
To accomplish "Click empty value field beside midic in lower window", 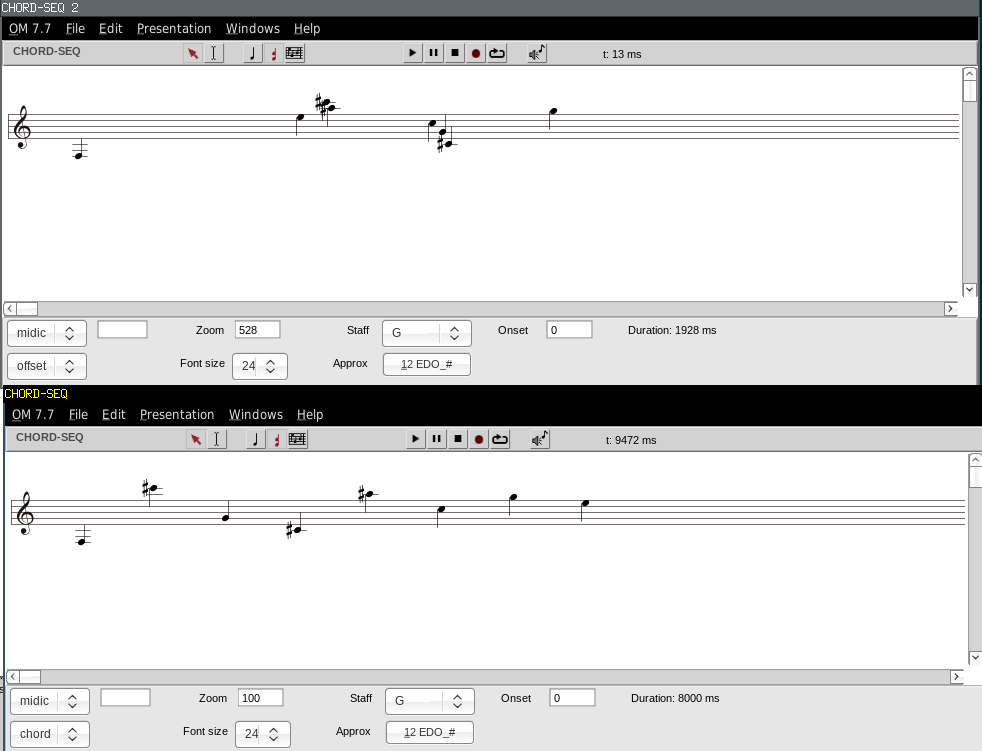I will tap(126, 697).
